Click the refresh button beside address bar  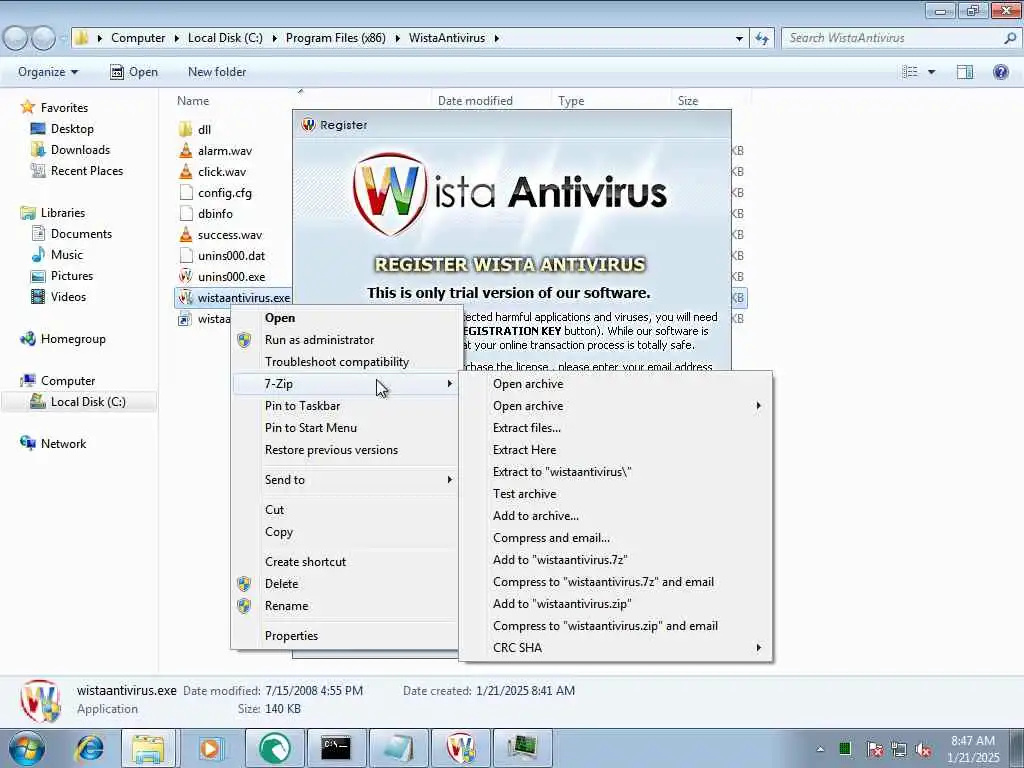[x=761, y=39]
